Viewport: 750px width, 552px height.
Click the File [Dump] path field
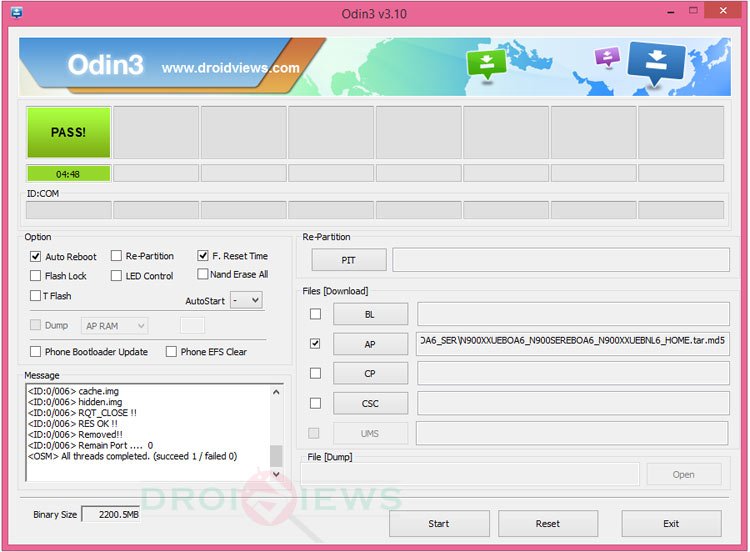(x=470, y=474)
